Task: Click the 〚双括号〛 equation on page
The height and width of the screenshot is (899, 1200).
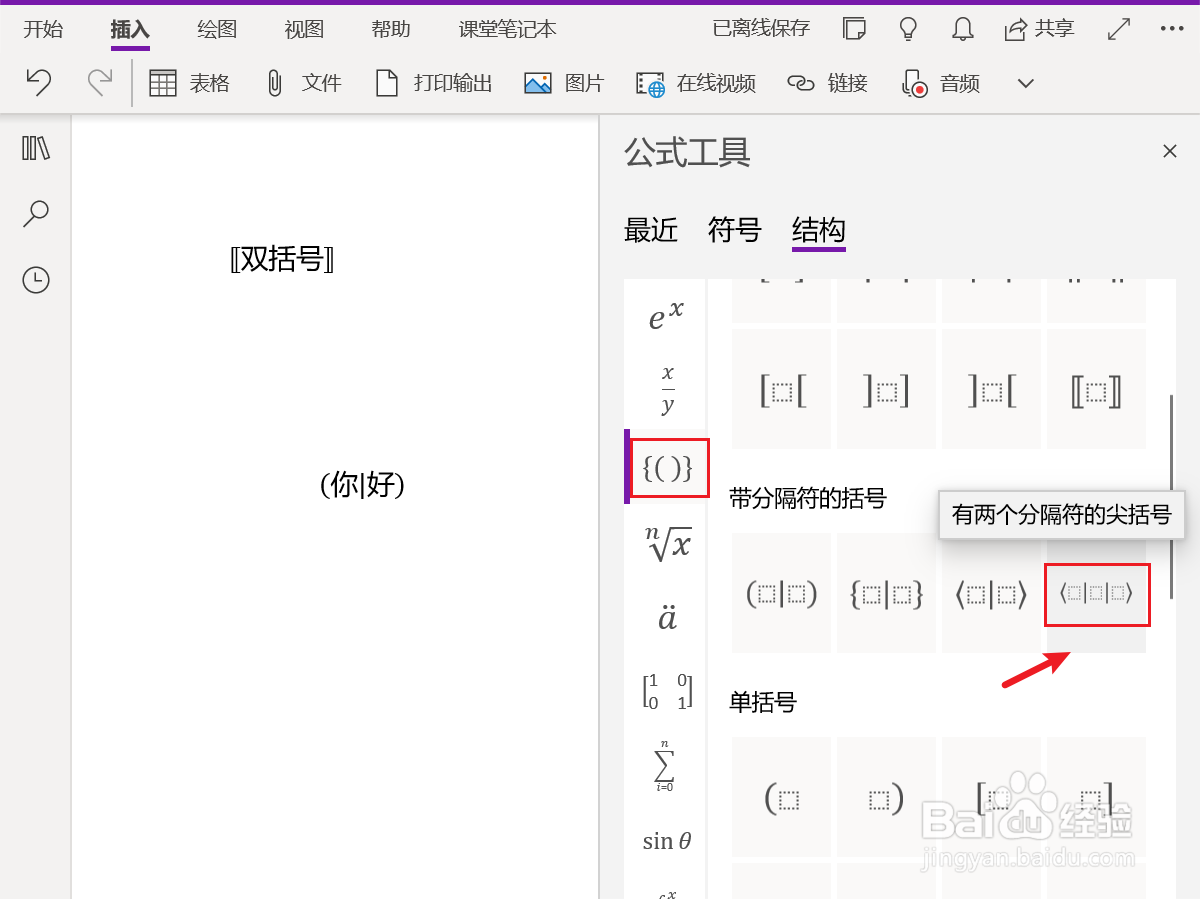Action: click(x=282, y=260)
